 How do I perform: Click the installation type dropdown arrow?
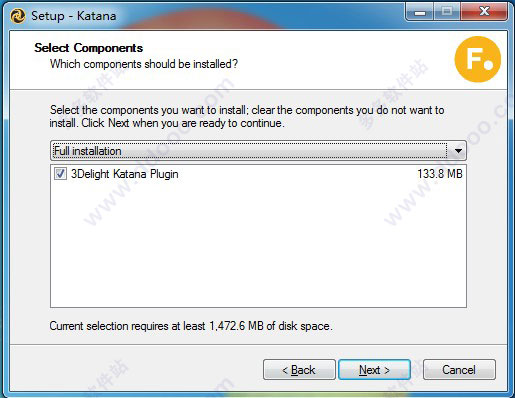(458, 151)
